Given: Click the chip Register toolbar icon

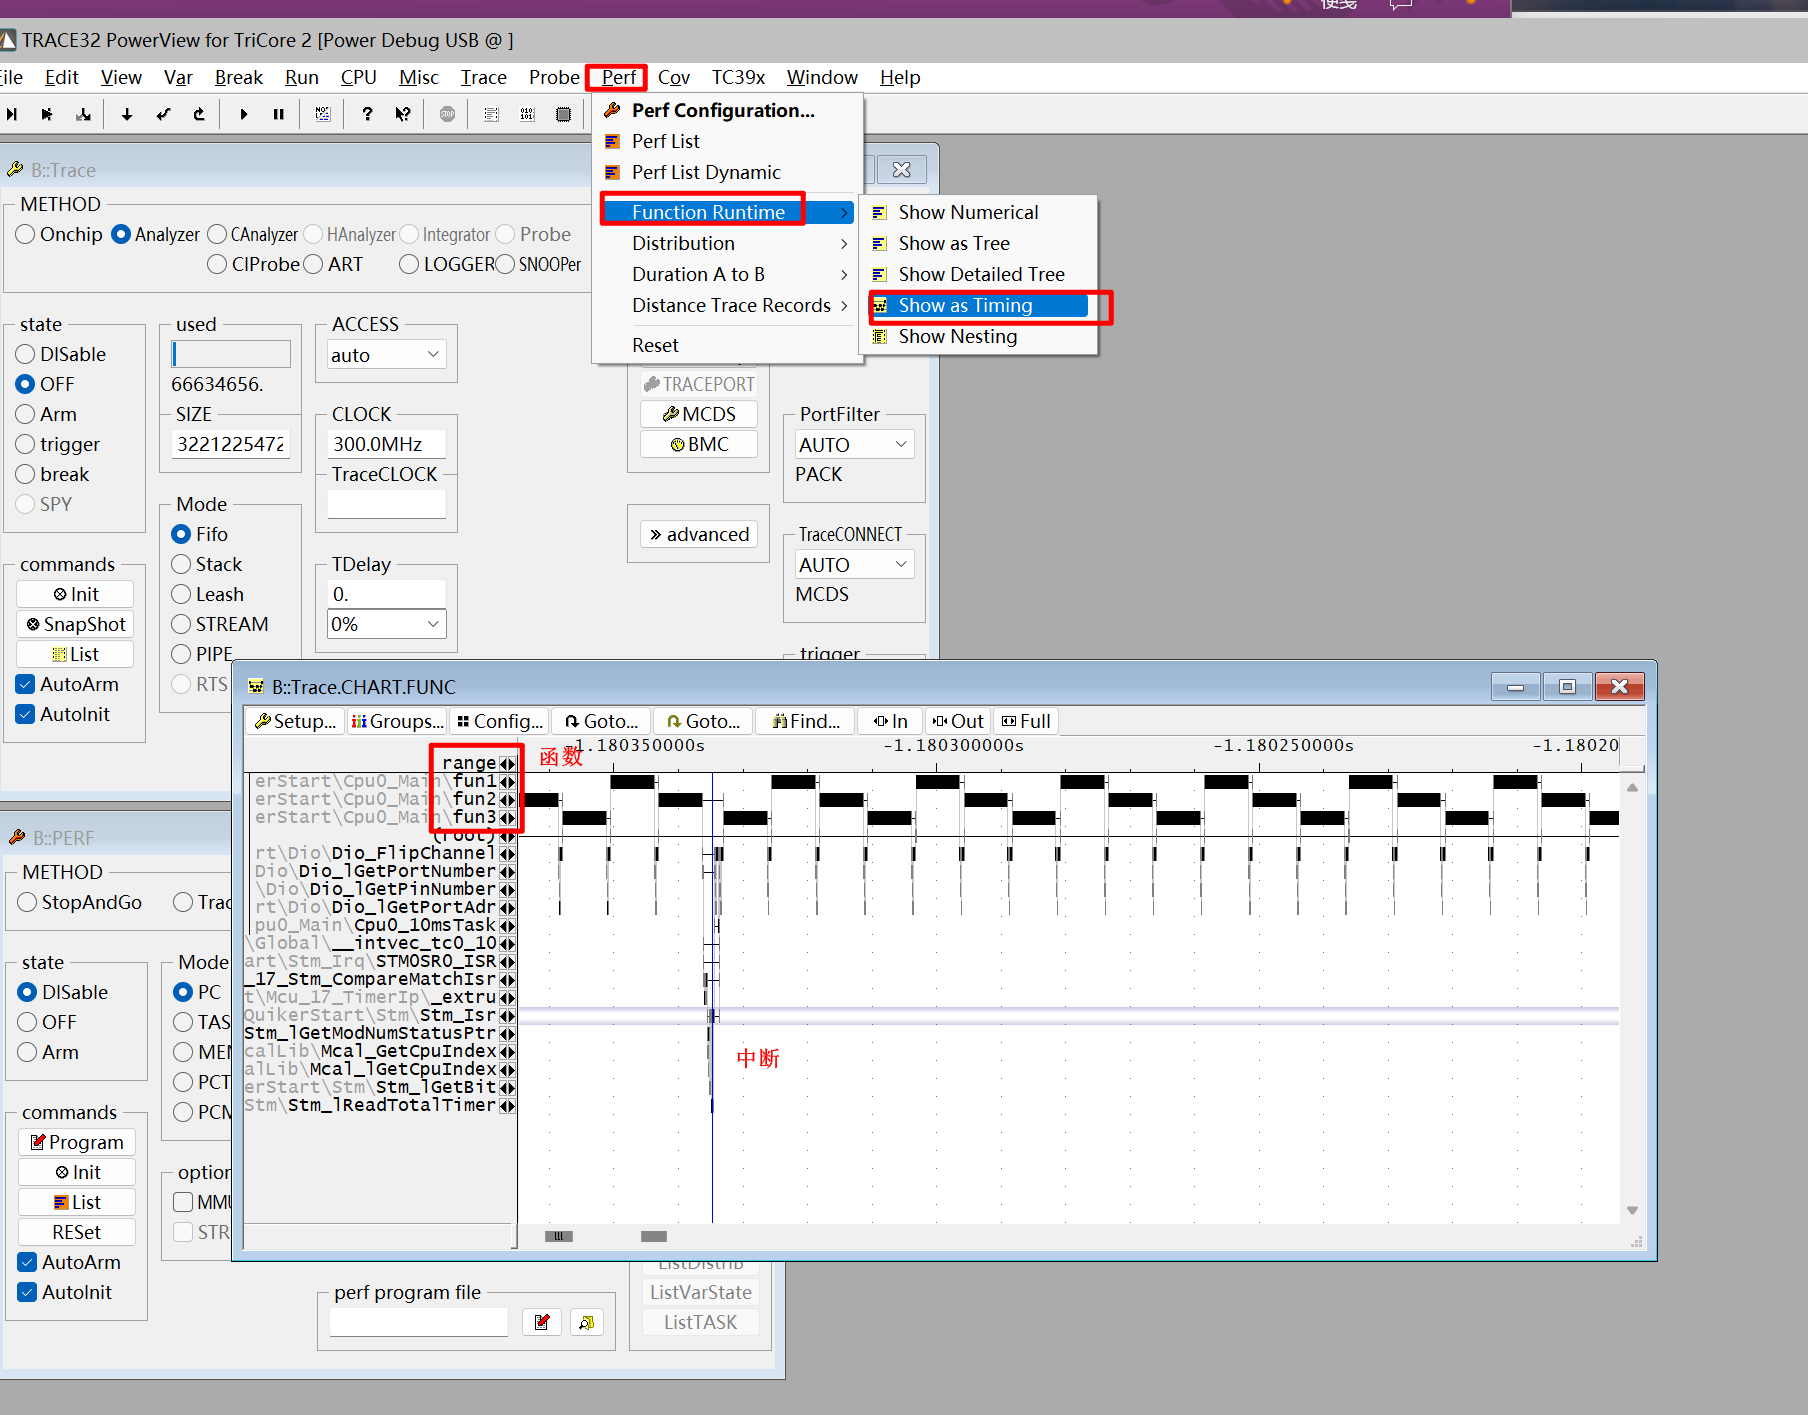Looking at the screenshot, I should 563,114.
